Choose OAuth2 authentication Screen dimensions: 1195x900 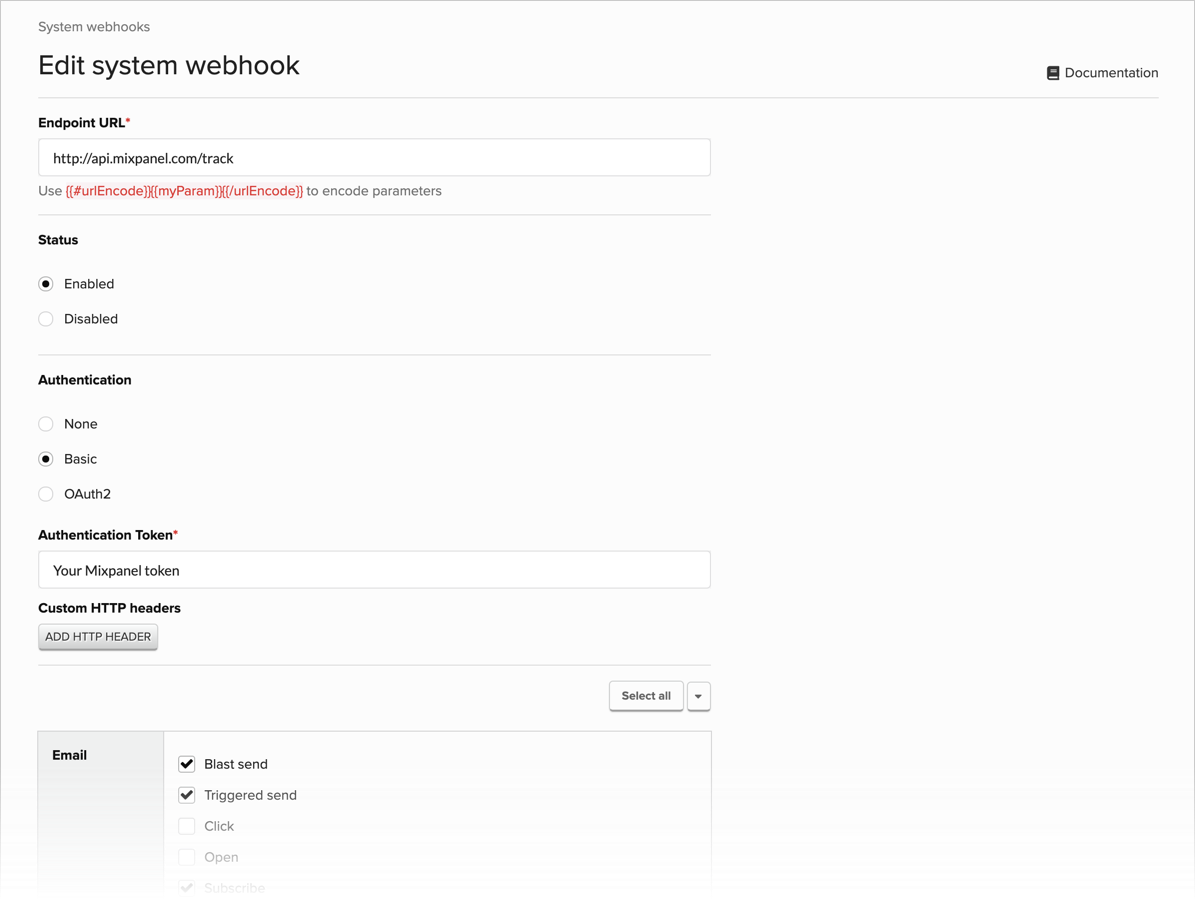pyautogui.click(x=45, y=493)
